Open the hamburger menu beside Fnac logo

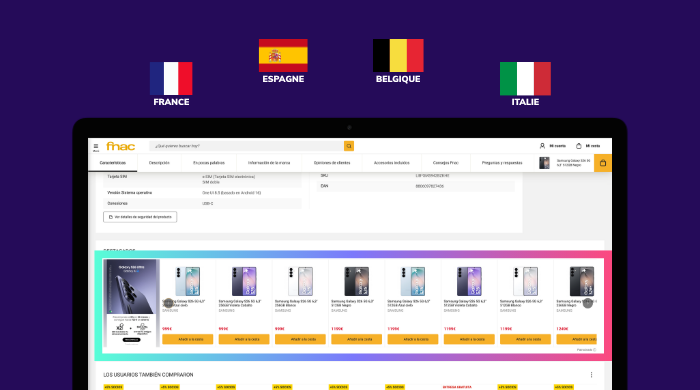(96, 147)
